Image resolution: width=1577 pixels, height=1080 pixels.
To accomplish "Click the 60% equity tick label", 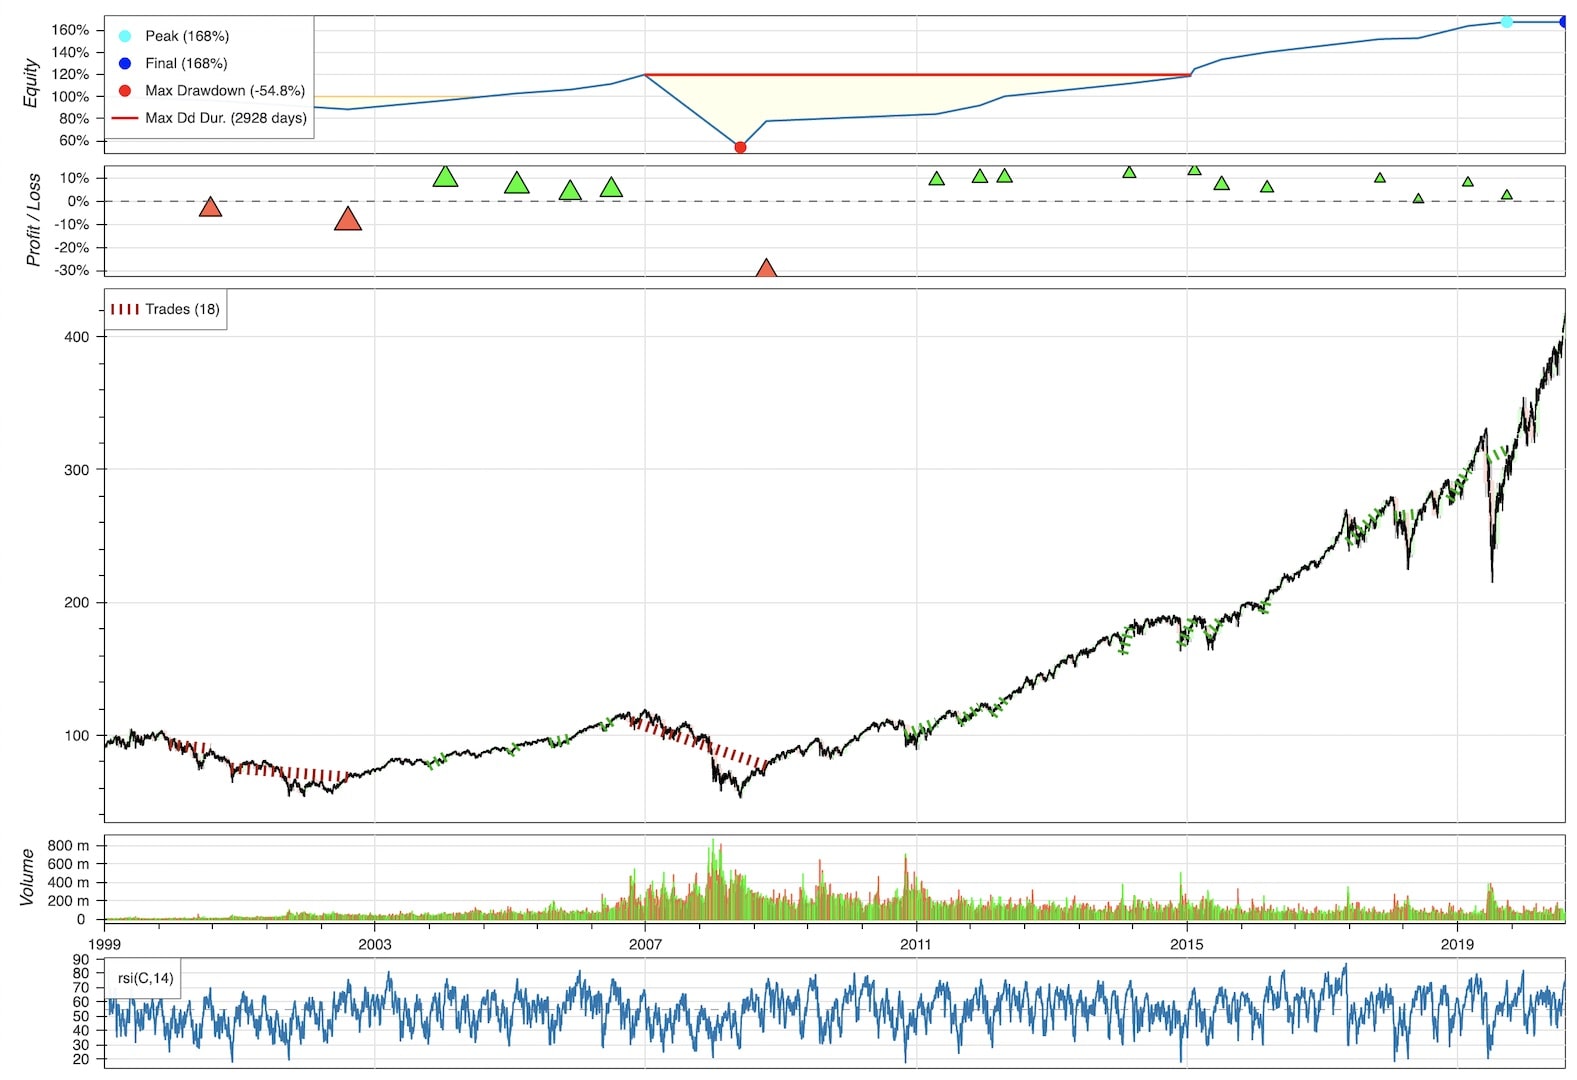I will point(74,141).
